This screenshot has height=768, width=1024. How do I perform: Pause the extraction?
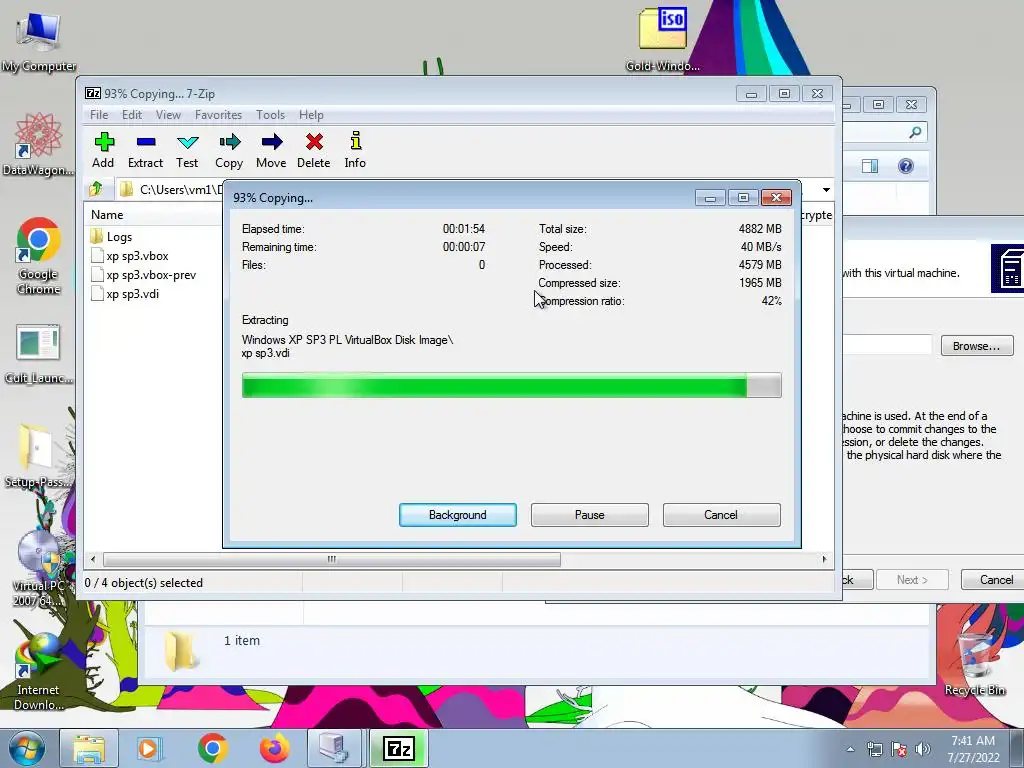tap(590, 515)
